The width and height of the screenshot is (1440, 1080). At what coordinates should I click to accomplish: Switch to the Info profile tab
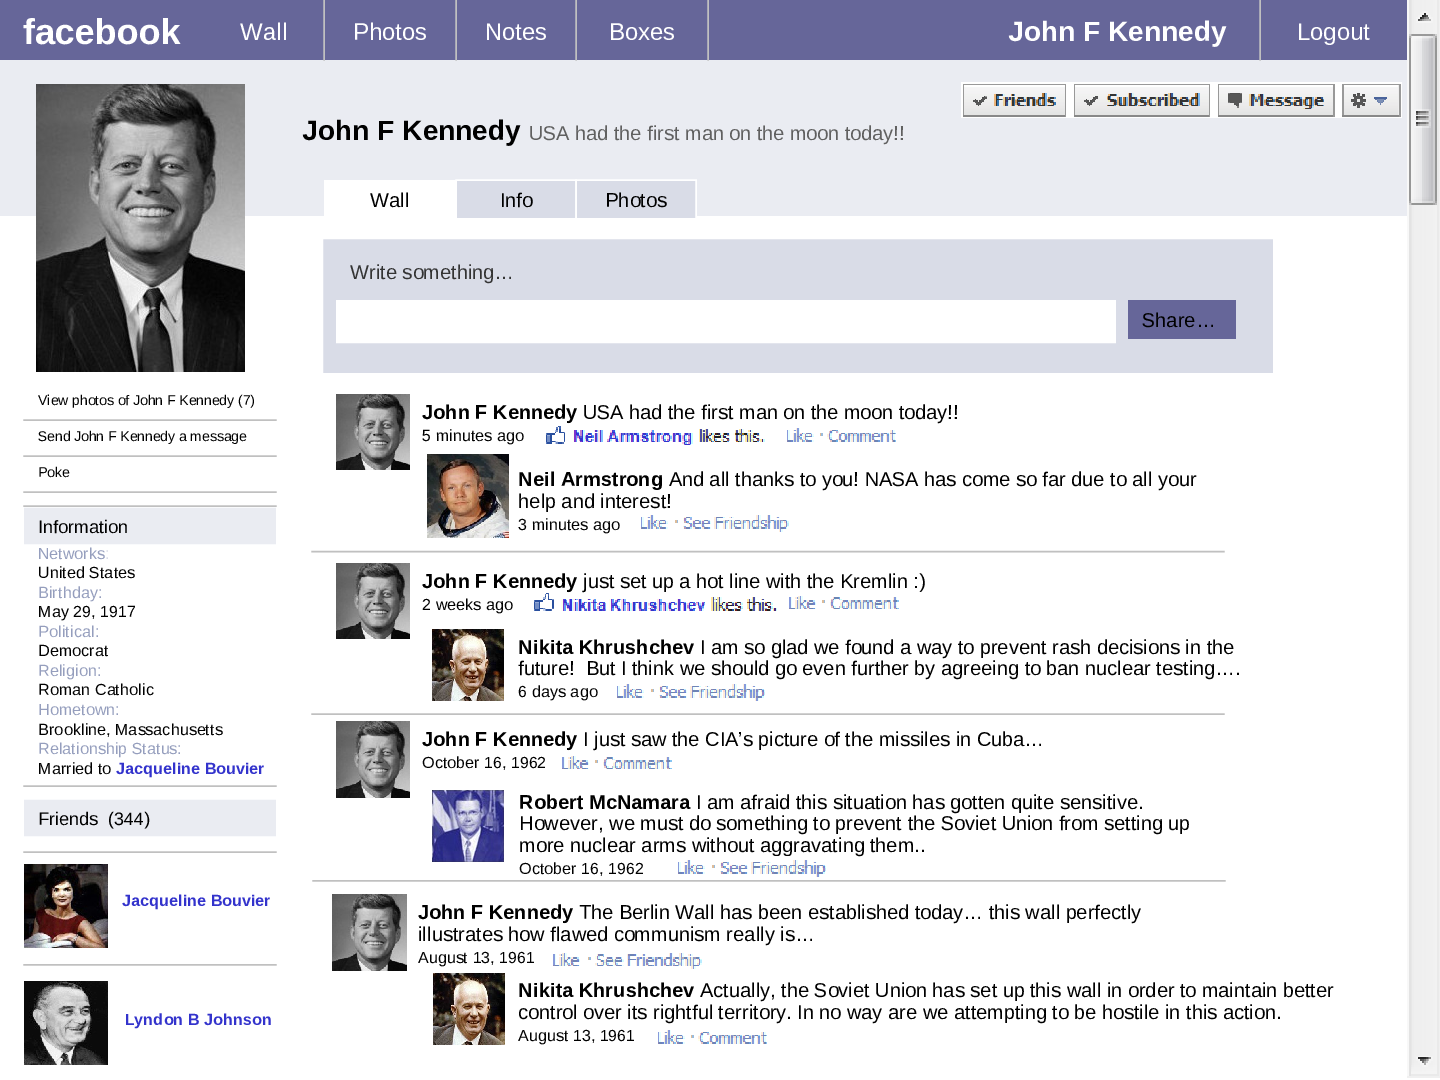click(x=516, y=200)
